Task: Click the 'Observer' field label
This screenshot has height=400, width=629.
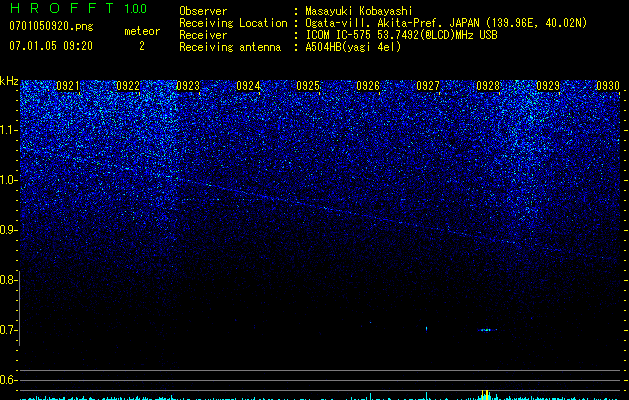Action: tap(203, 11)
